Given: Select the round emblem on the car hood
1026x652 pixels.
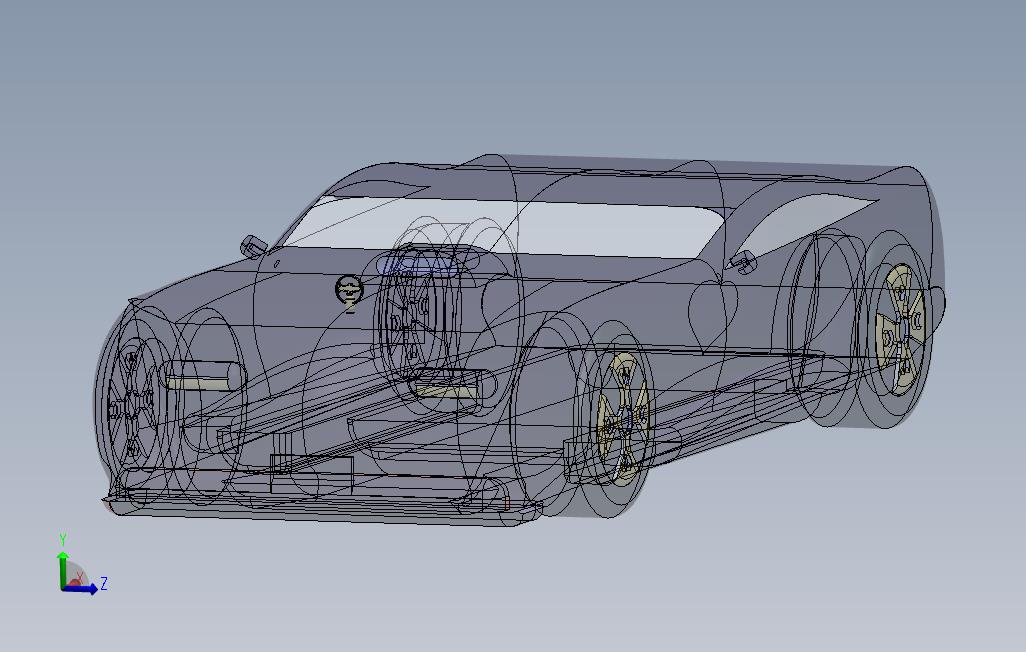Looking at the screenshot, I should click(349, 289).
